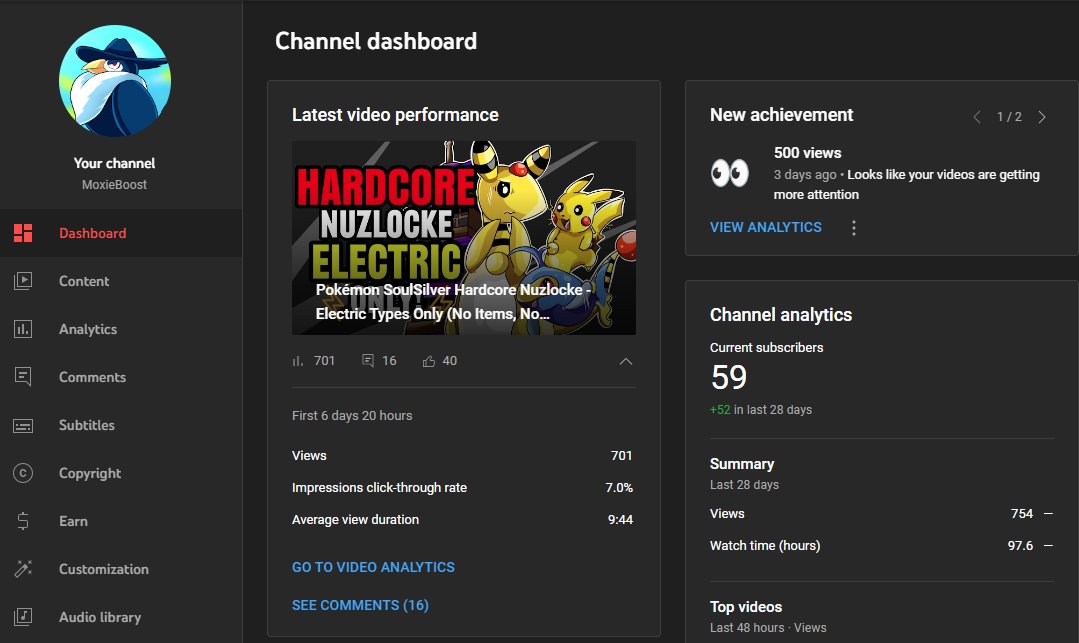Screen dimensions: 1079x643
Task: Click the Channel analytics heading
Action: 781,315
